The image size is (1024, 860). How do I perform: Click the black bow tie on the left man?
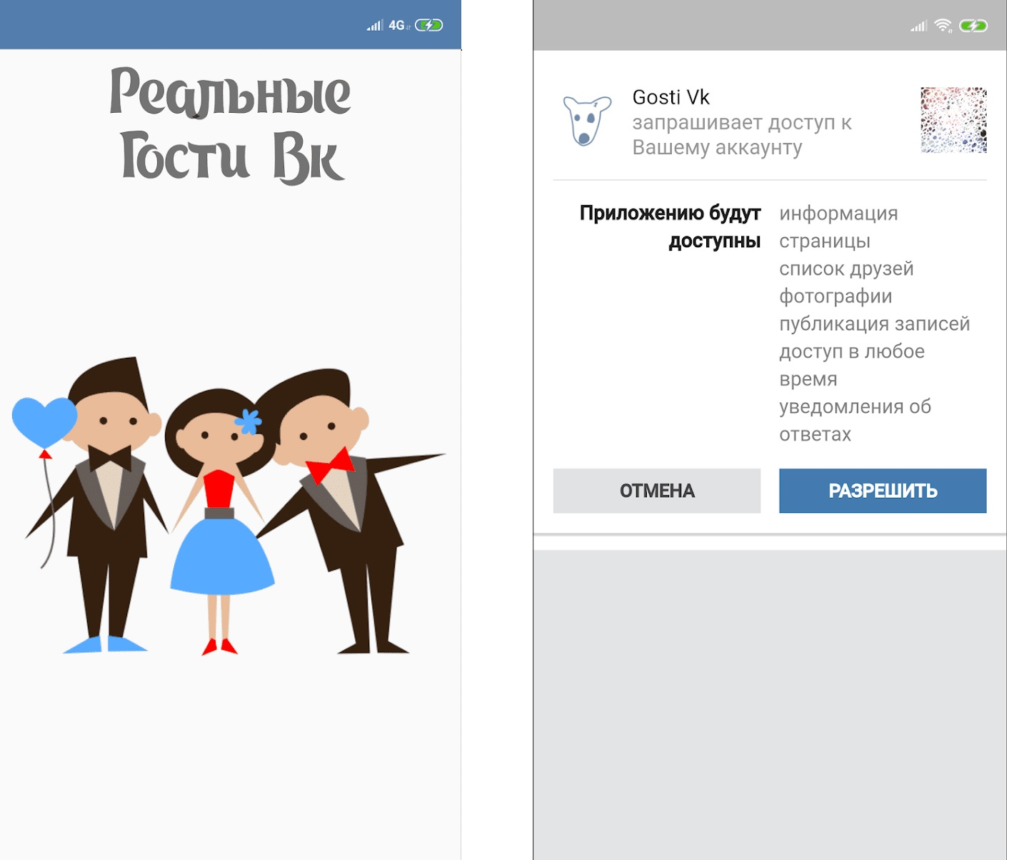(110, 459)
